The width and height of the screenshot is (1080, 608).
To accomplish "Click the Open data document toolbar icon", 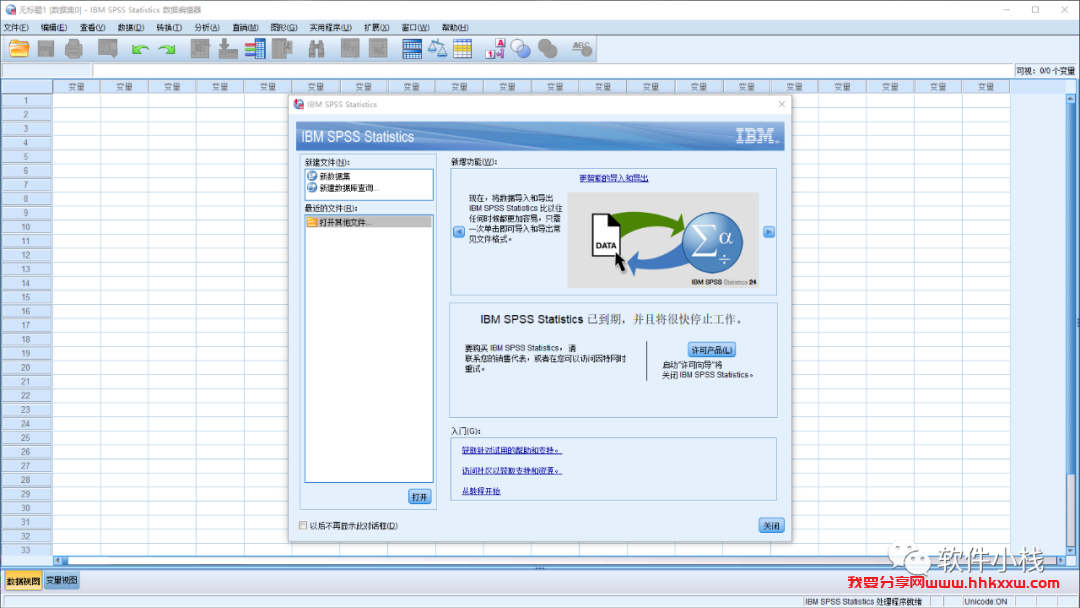I will [x=19, y=48].
